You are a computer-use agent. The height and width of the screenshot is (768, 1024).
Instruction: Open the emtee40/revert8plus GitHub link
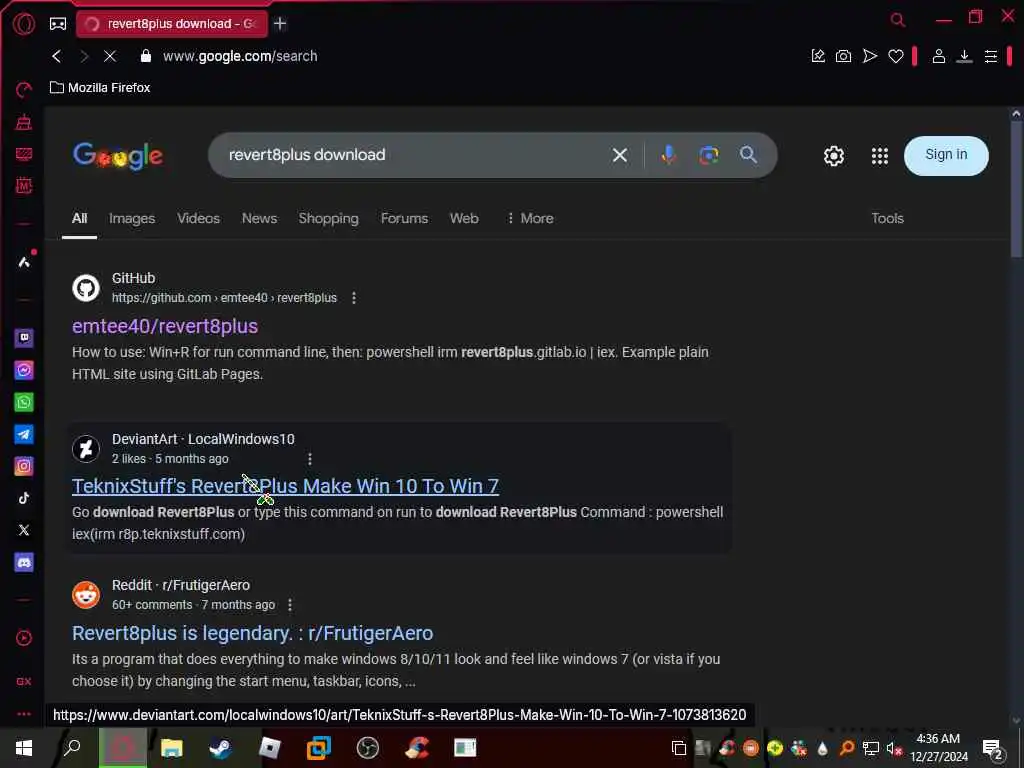165,326
